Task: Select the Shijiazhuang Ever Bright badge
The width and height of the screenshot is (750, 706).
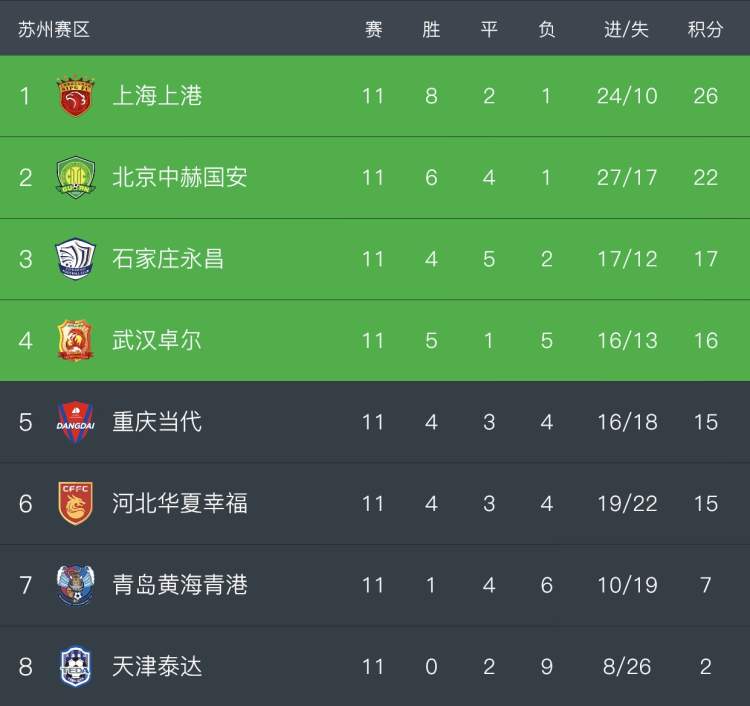Action: pyautogui.click(x=76, y=259)
